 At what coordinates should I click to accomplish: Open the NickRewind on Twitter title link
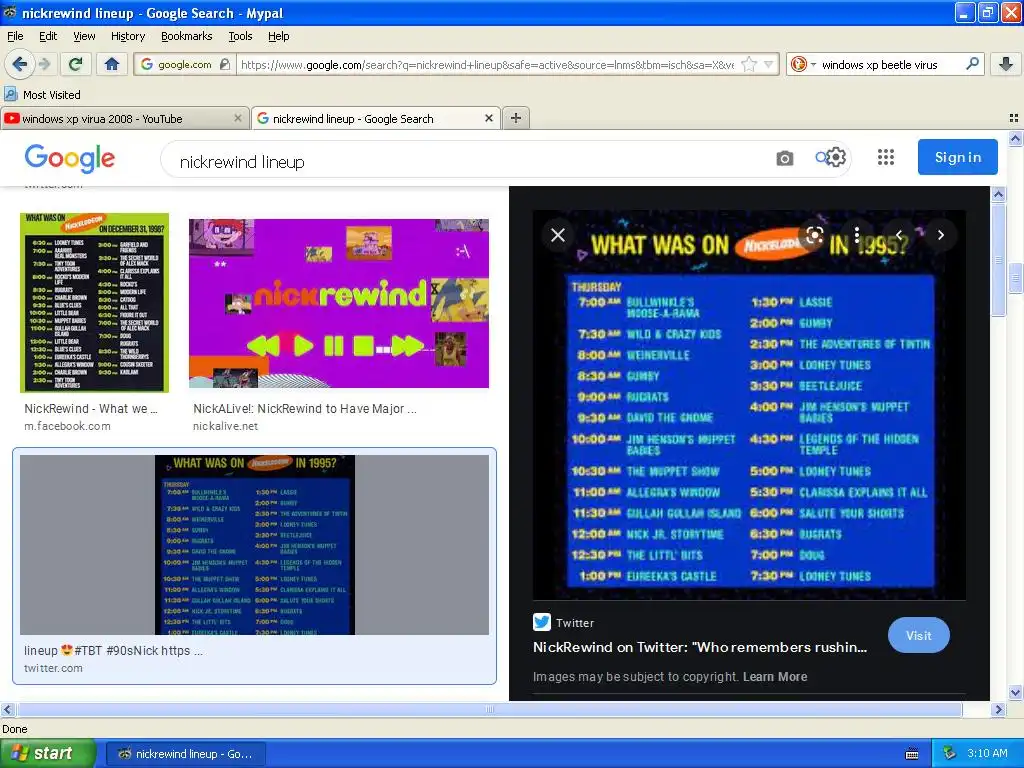point(699,647)
